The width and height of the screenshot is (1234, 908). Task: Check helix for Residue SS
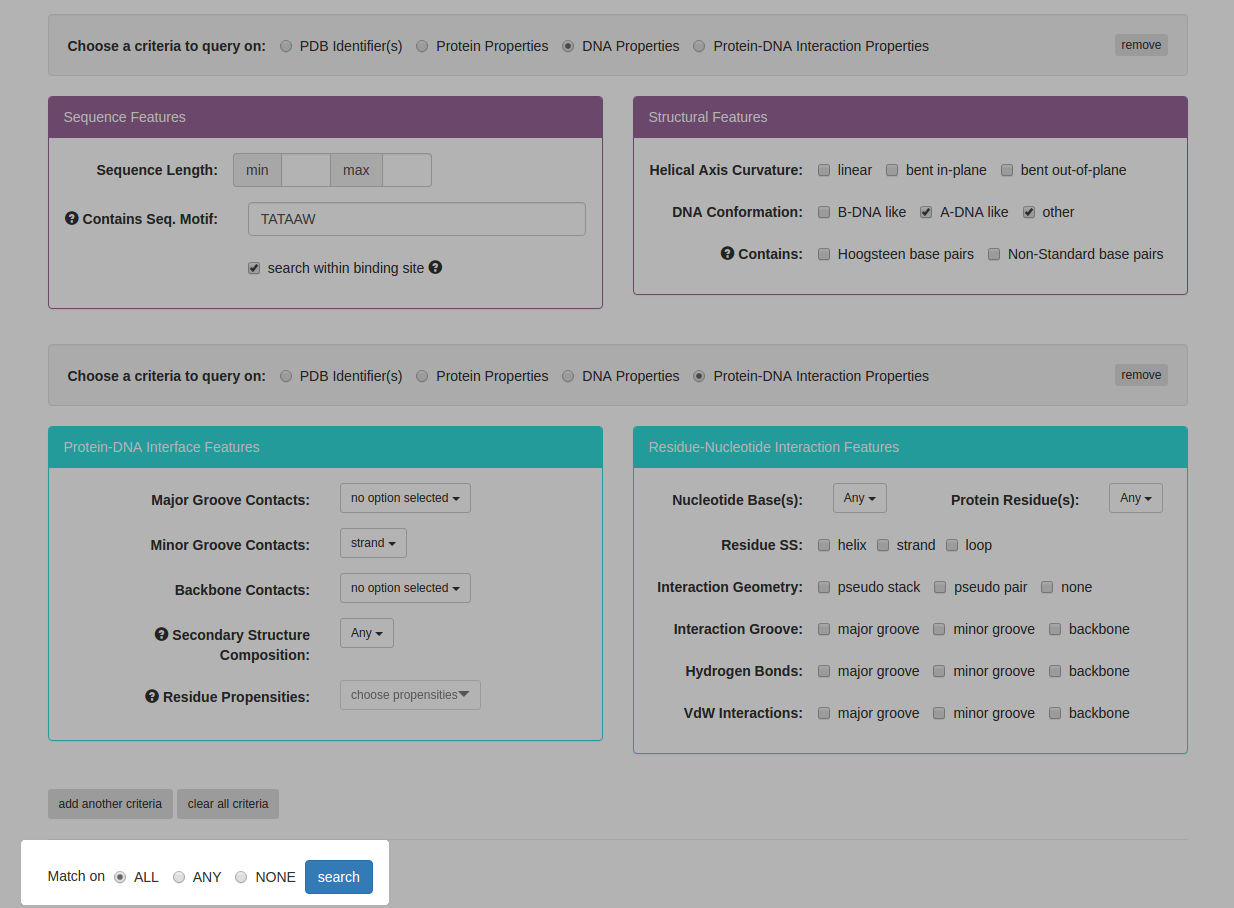click(x=824, y=545)
